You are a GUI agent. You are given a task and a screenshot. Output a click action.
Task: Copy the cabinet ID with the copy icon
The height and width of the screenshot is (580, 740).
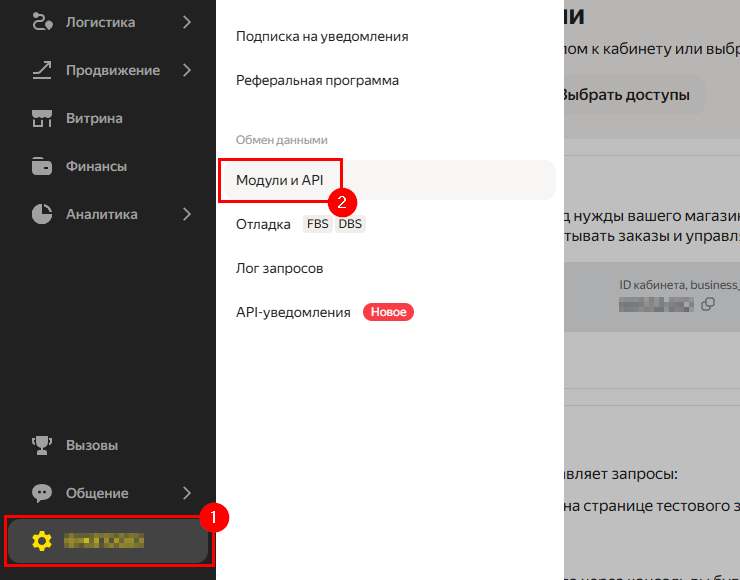[708, 304]
